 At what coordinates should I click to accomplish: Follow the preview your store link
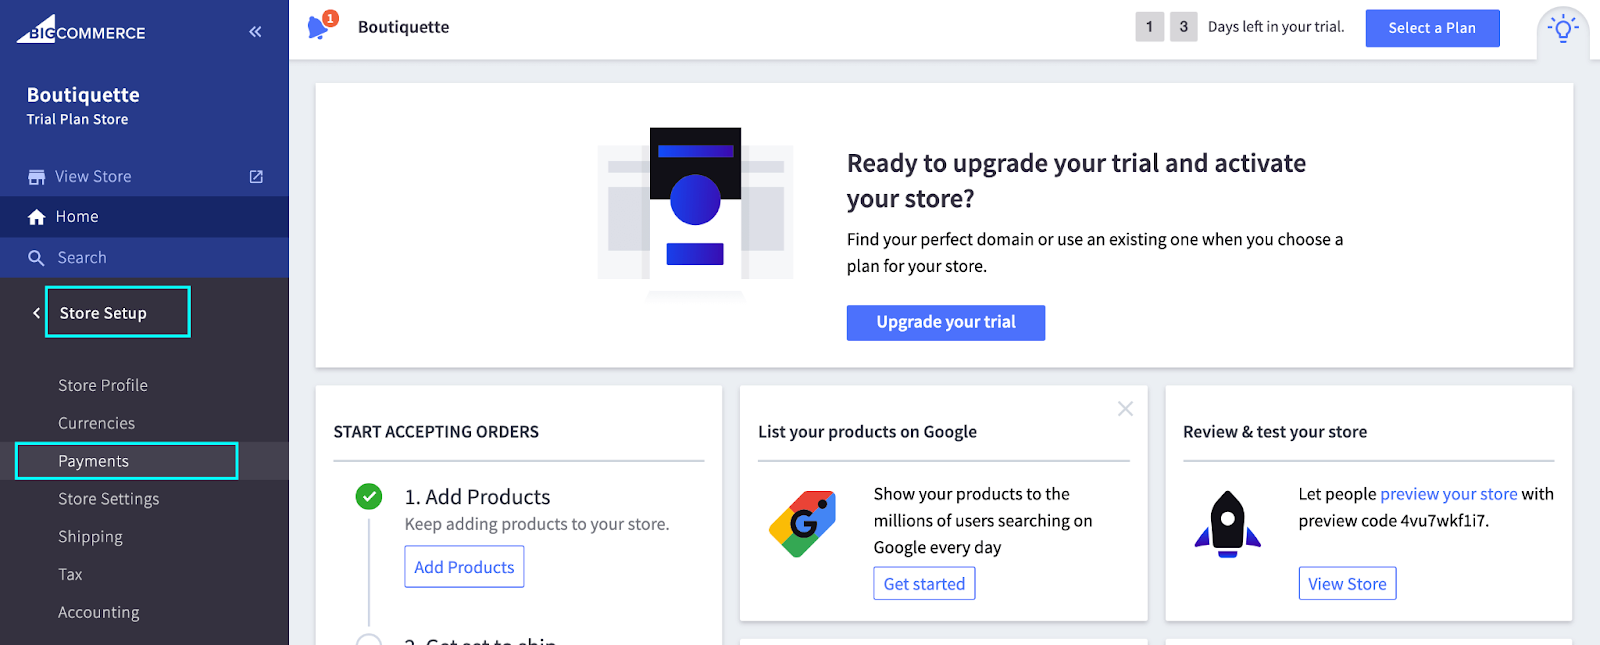tap(1448, 494)
